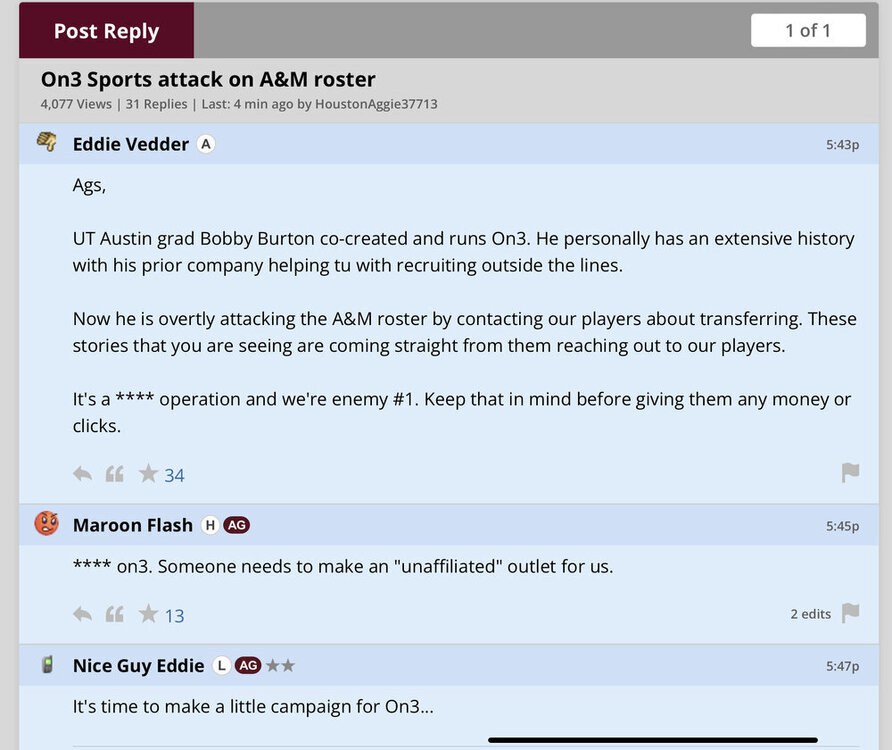892x750 pixels.
Task: Flag Maroon Flash's post
Action: click(x=850, y=613)
